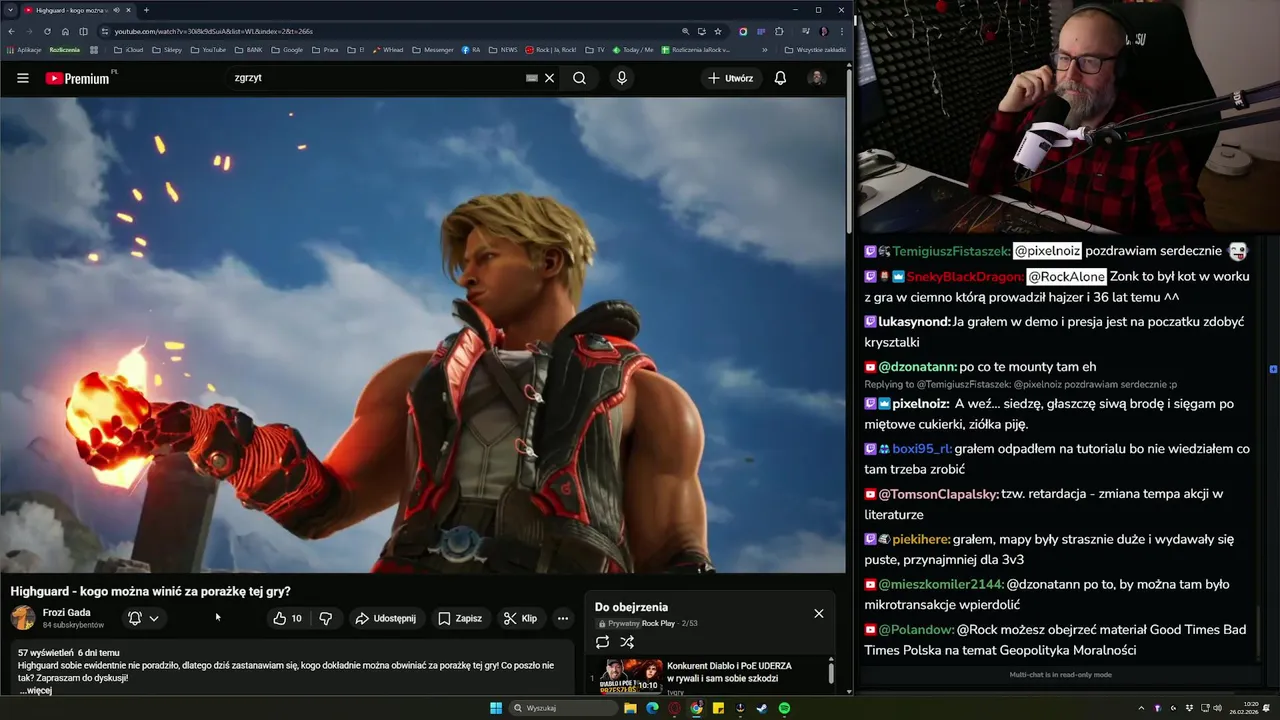Image resolution: width=1280 pixels, height=720 pixels.
Task: Open the Messenger bookmark
Action: pos(433,49)
